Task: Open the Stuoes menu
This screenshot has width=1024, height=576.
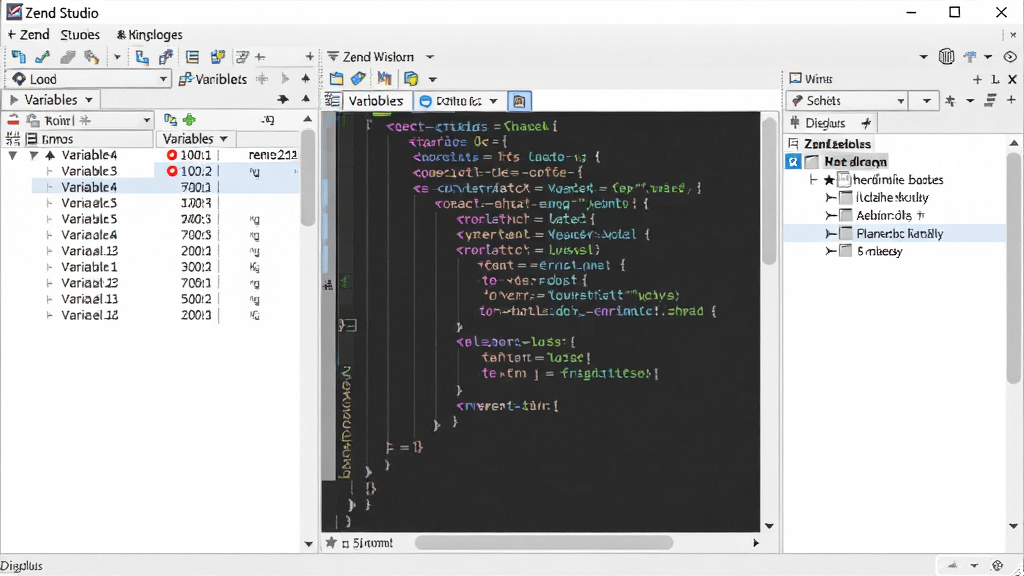Action: click(80, 35)
